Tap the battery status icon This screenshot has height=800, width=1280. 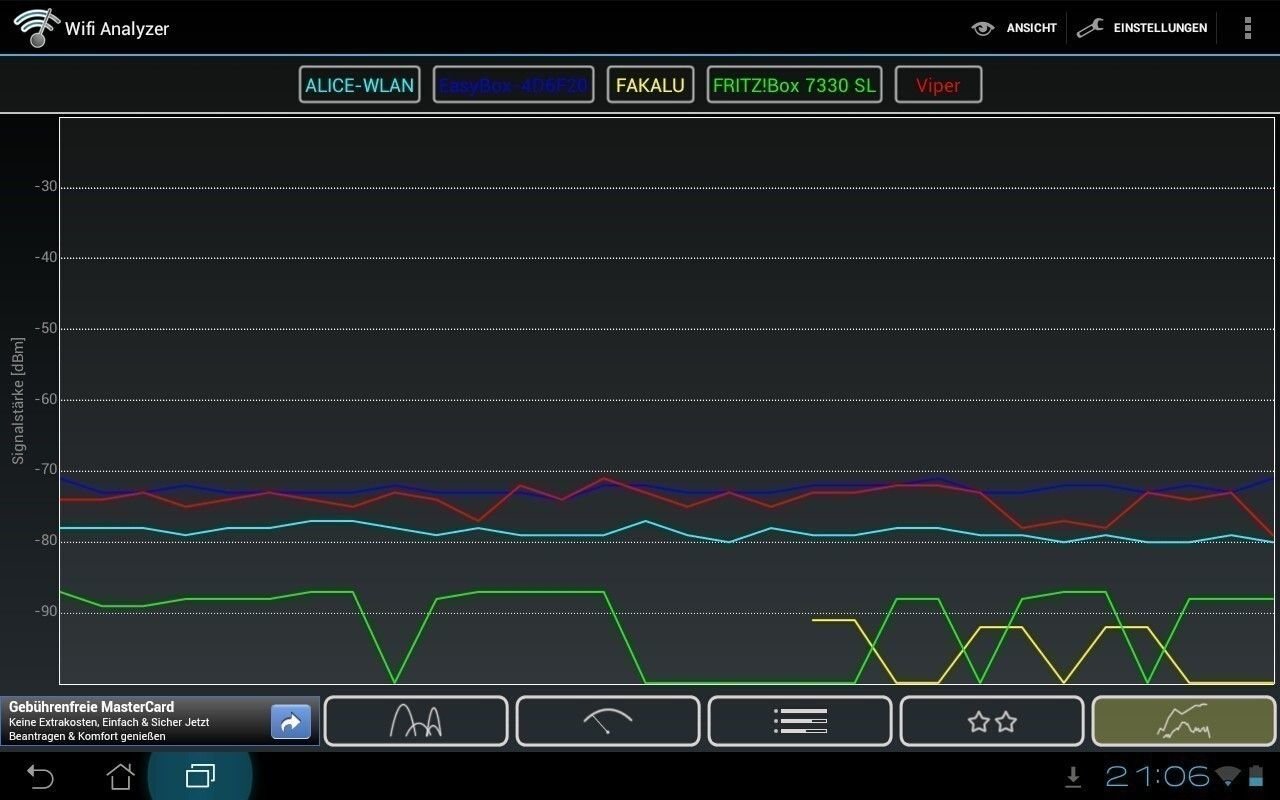(x=1256, y=776)
